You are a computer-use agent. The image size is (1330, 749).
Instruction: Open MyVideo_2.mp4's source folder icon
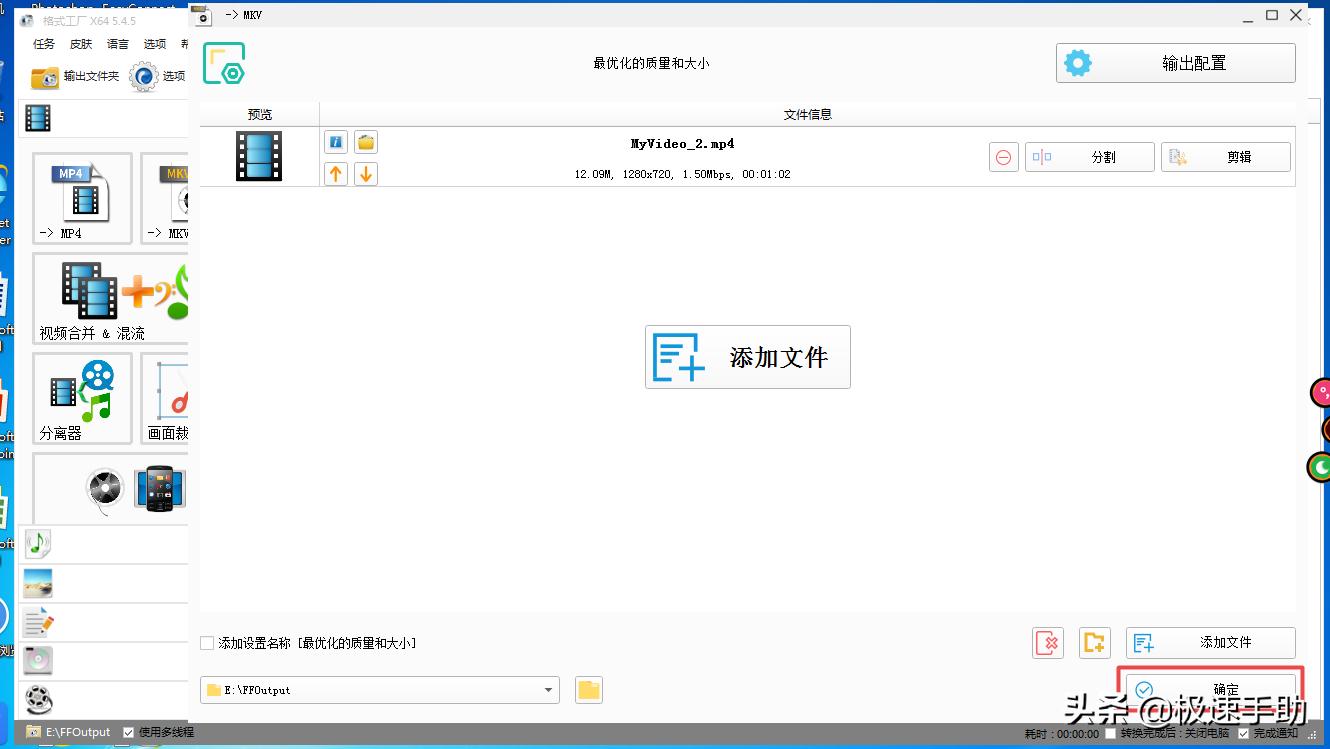(x=365, y=141)
